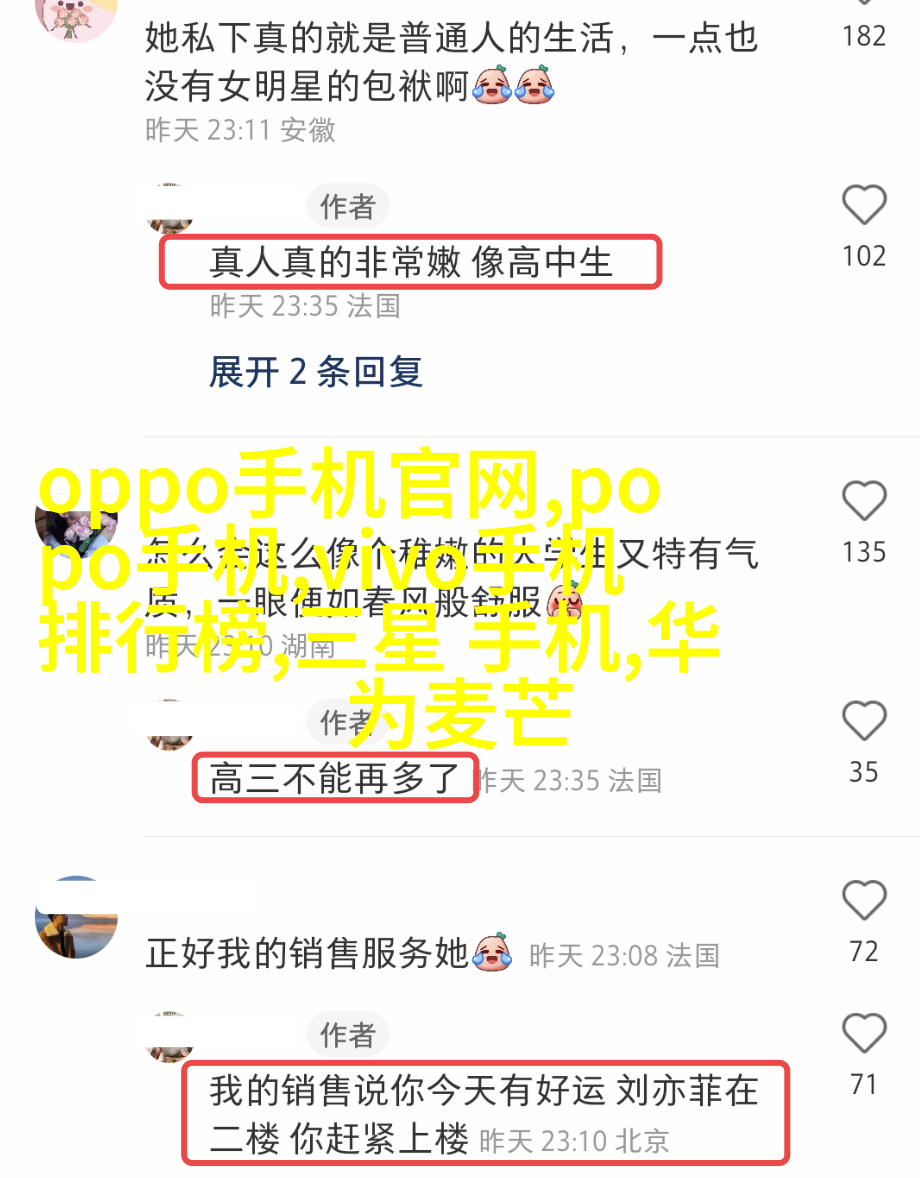The width and height of the screenshot is (920, 1178).
Task: Tap the heart beside the 72-like comment
Action: click(864, 900)
